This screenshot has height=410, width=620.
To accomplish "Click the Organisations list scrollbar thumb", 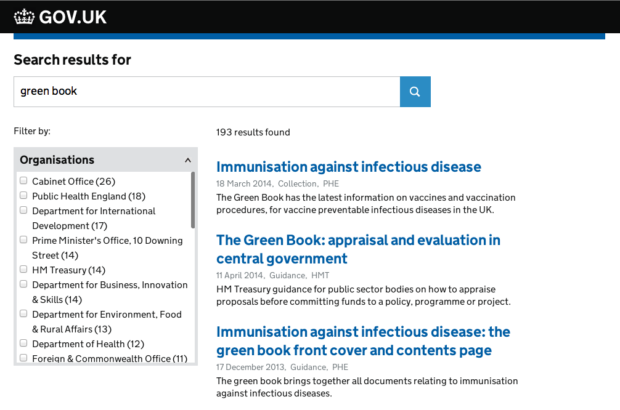I will tap(193, 200).
